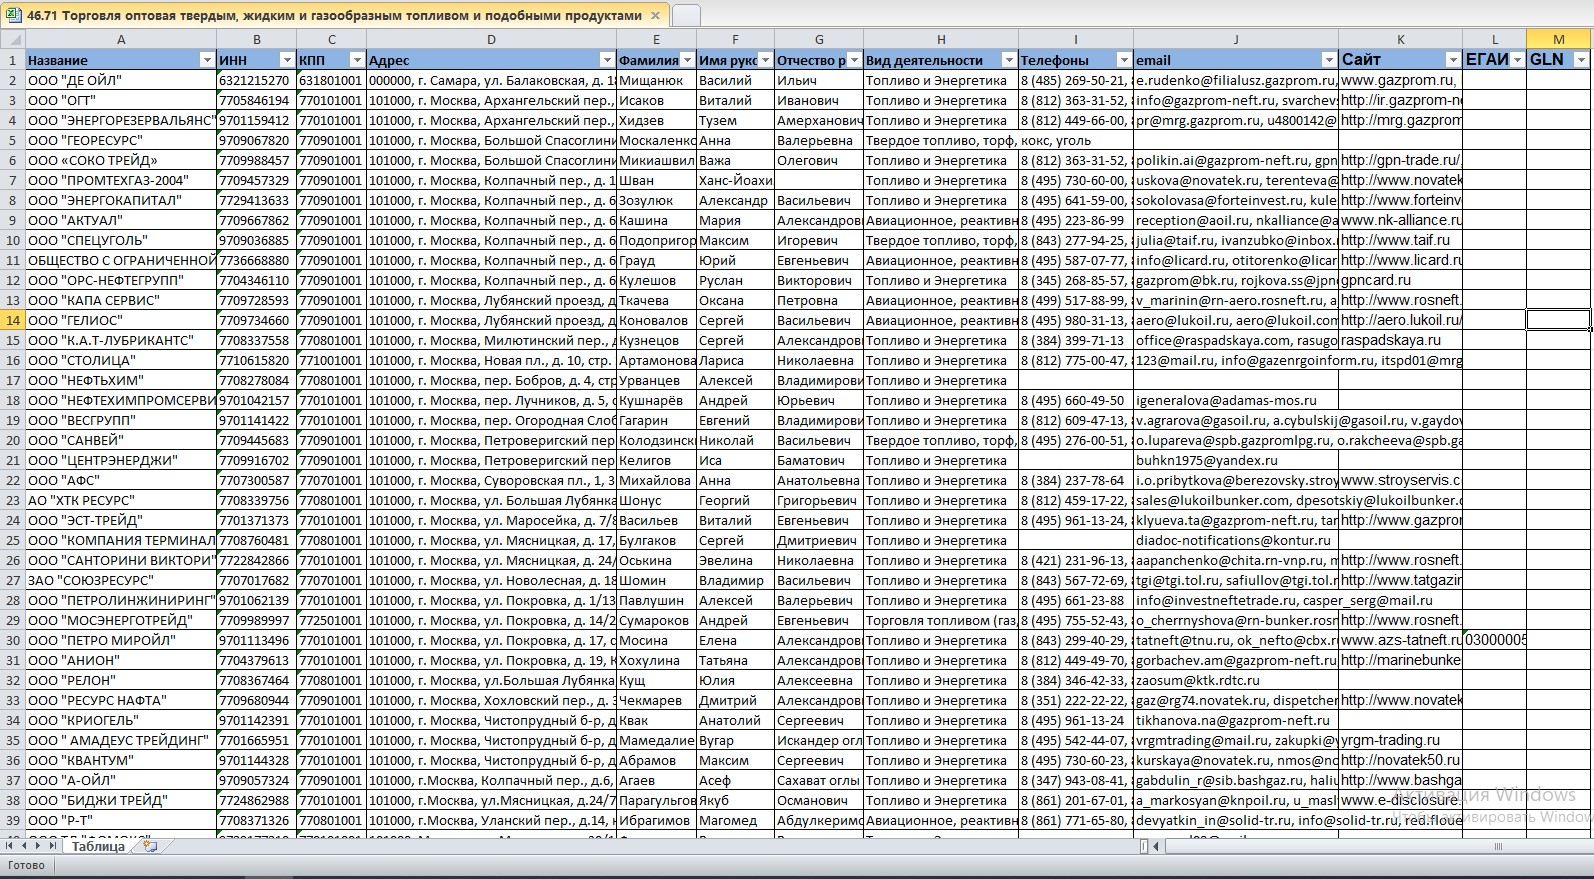The width and height of the screenshot is (1594, 879).
Task: Open the ЕГАИ column filter dropdown
Action: (1517, 60)
